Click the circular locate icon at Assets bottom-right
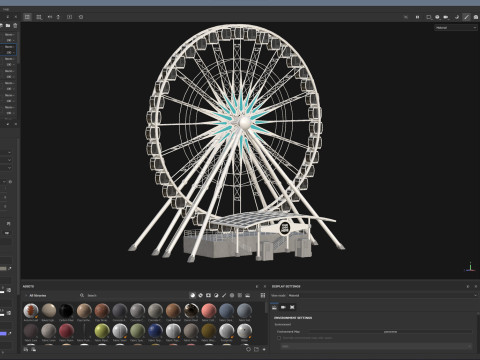Screen dimensions: 480x360 (248, 349)
